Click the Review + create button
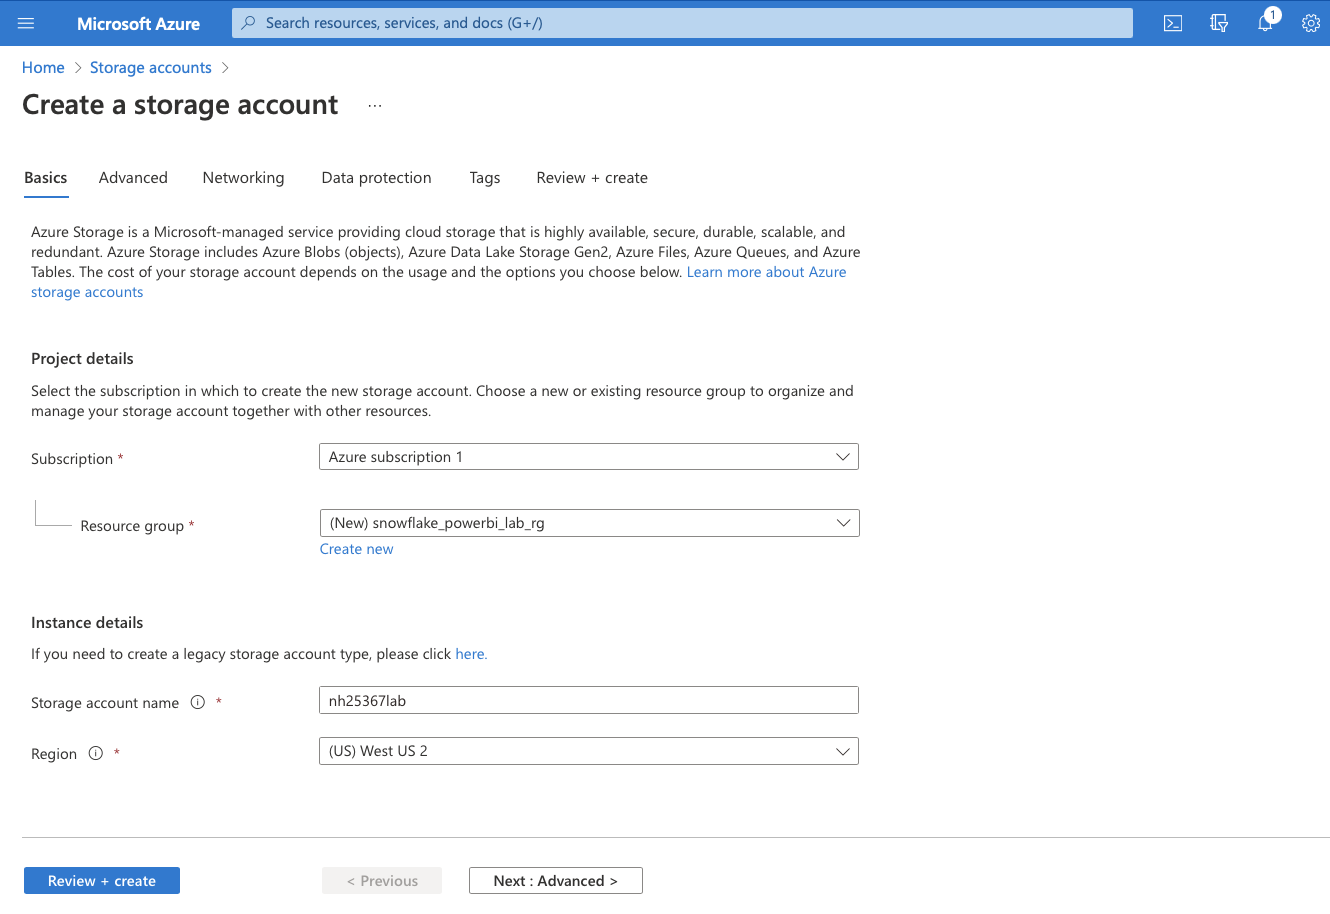1330x914 pixels. pyautogui.click(x=101, y=881)
